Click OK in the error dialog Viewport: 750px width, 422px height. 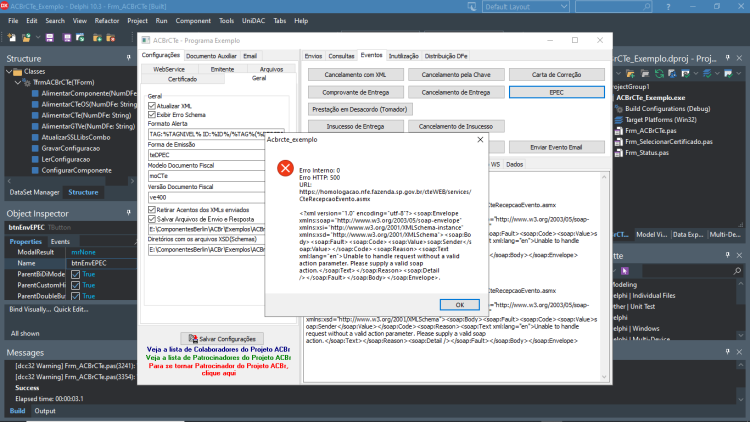pos(459,305)
